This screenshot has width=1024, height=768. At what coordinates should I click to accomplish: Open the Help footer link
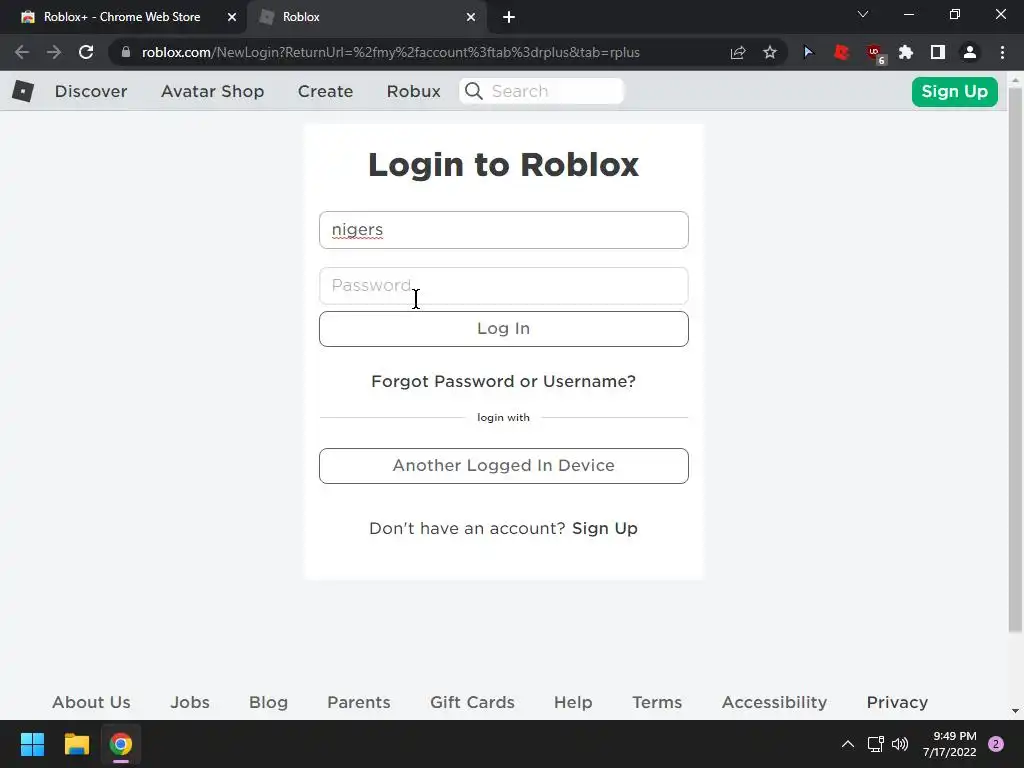pos(573,702)
